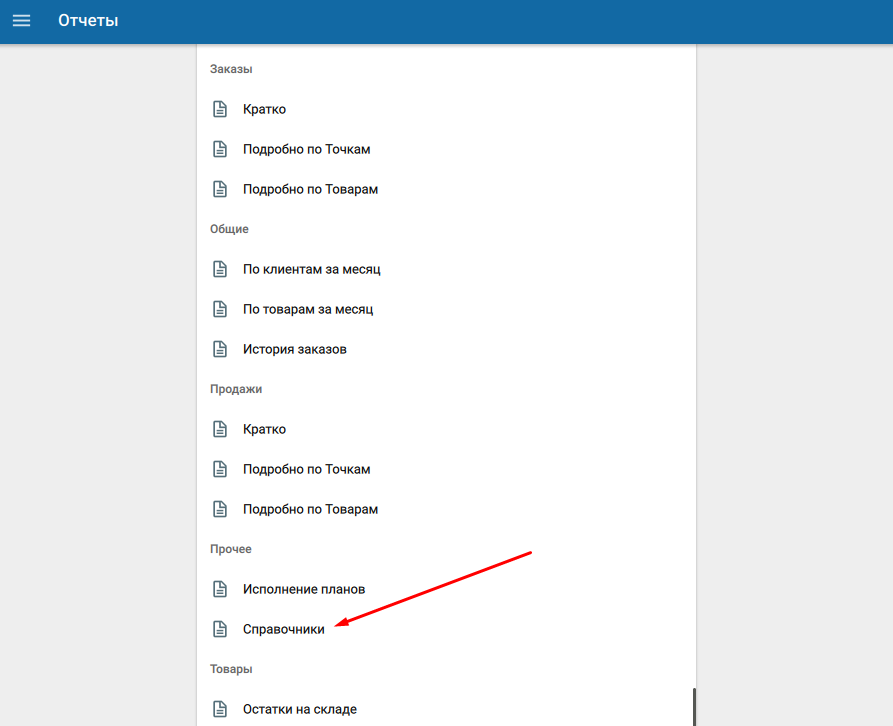The width and height of the screenshot is (893, 726).
Task: Click the vertical scrollbar thumb of the list
Action: [693, 706]
